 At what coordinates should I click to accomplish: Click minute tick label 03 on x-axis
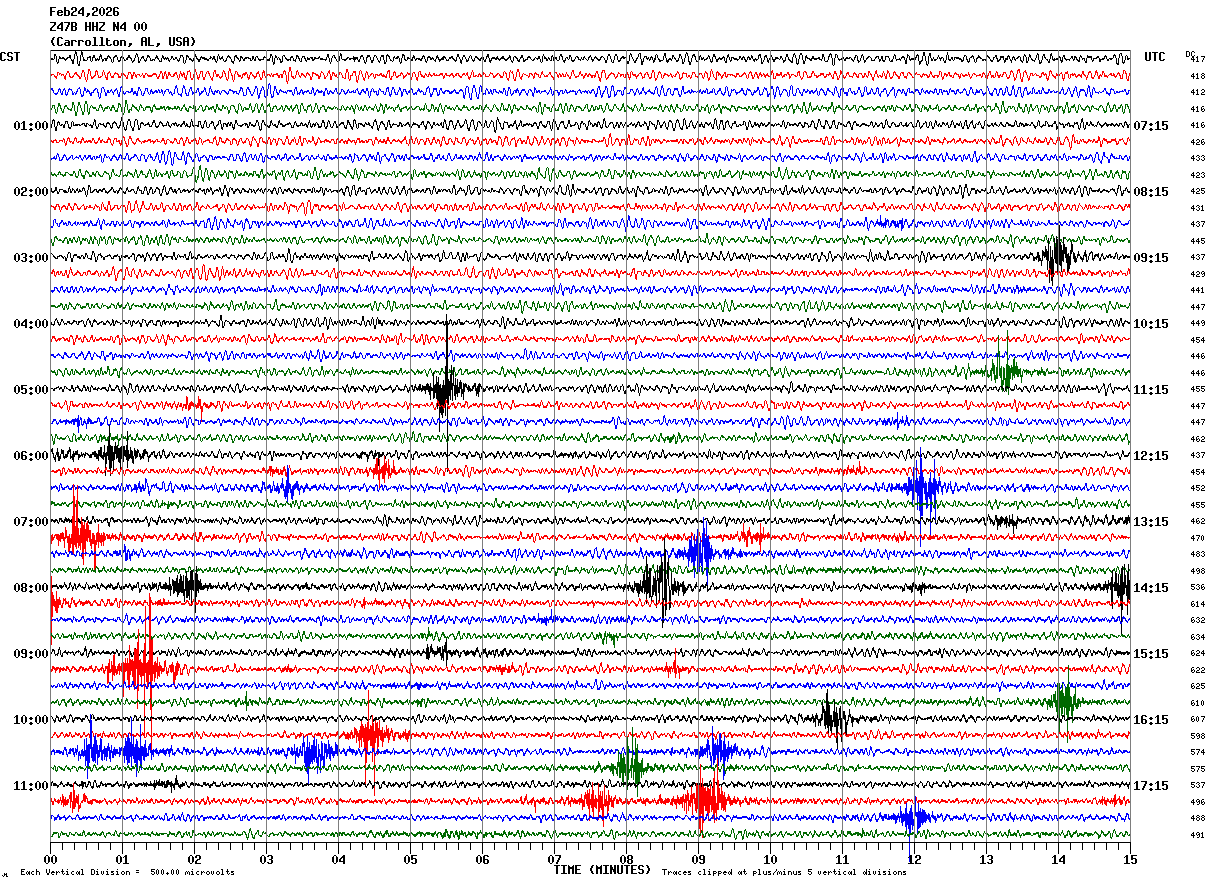[266, 859]
